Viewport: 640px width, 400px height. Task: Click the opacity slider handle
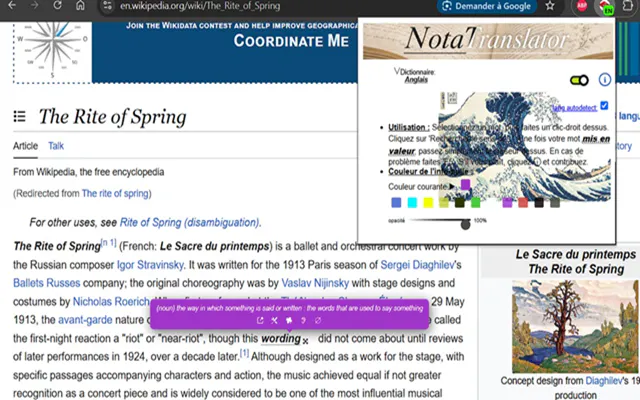coord(465,224)
